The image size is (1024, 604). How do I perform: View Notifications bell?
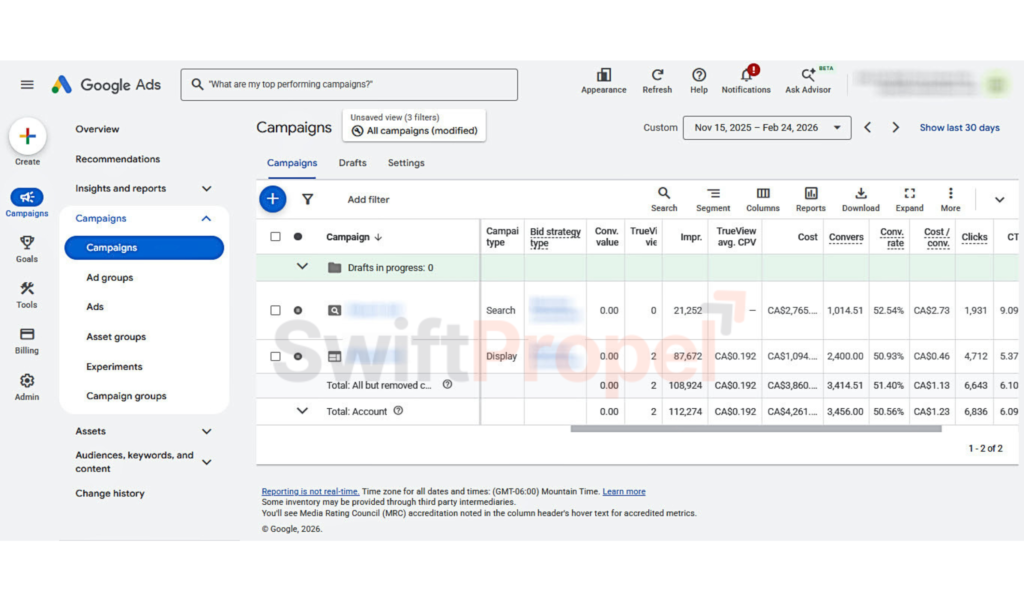click(x=746, y=81)
